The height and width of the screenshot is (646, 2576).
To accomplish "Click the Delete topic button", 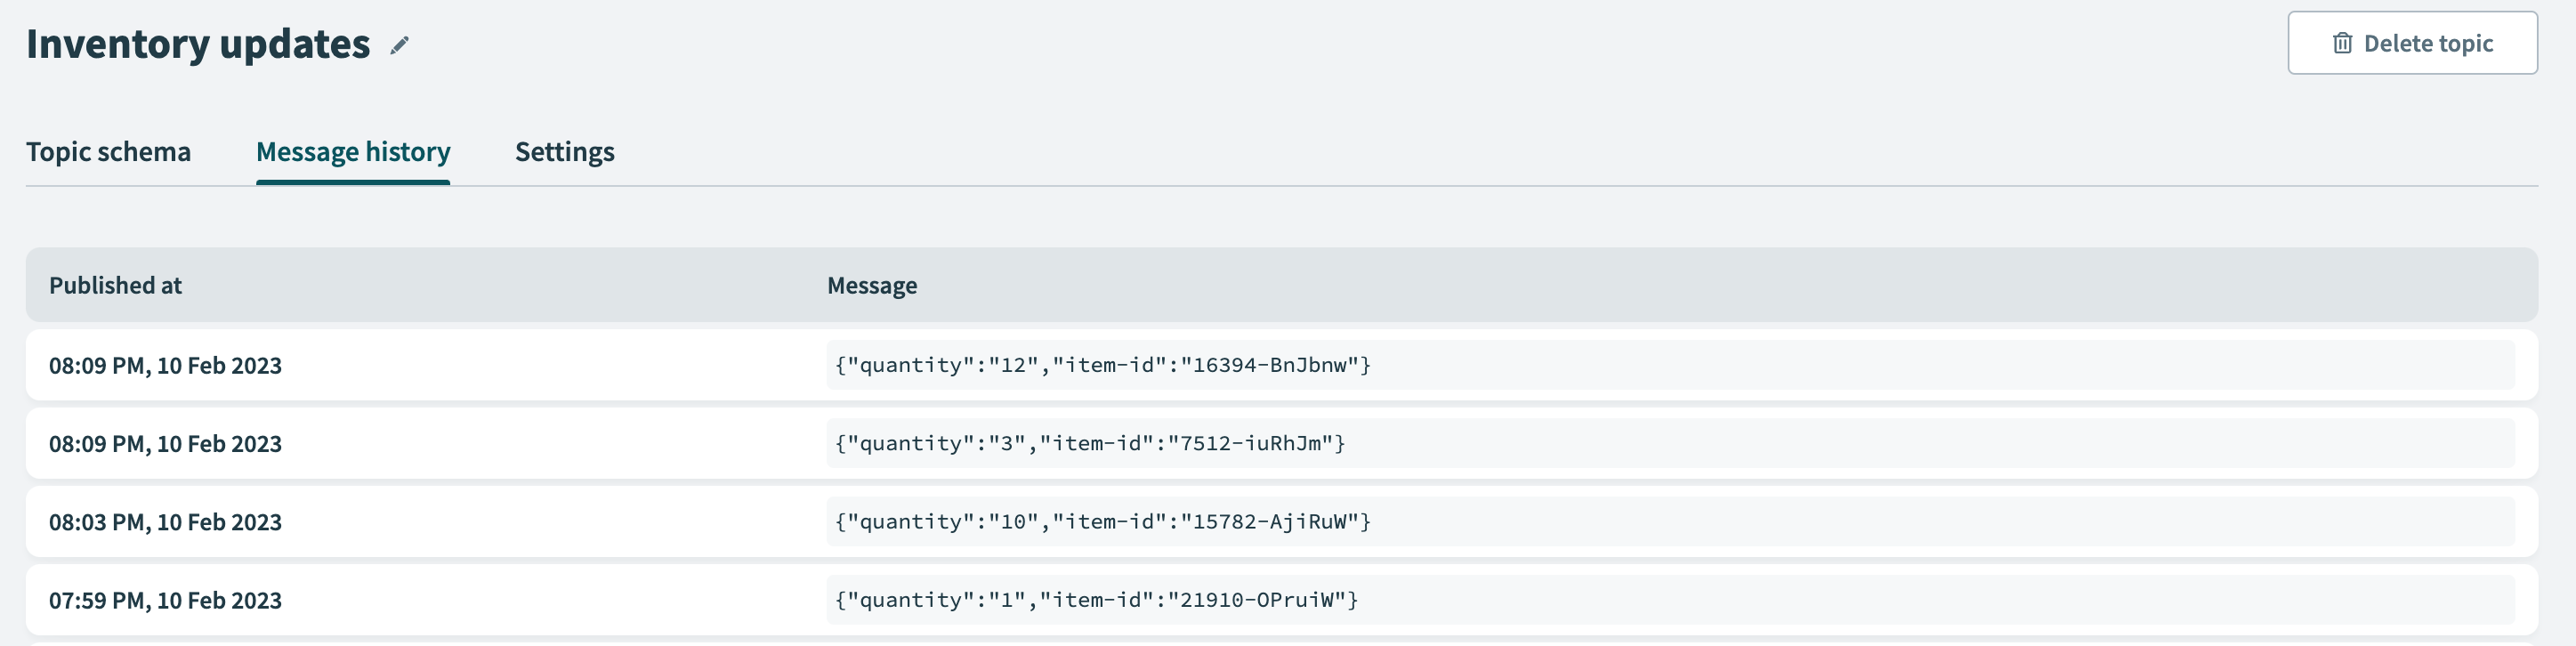I will pos(2412,43).
